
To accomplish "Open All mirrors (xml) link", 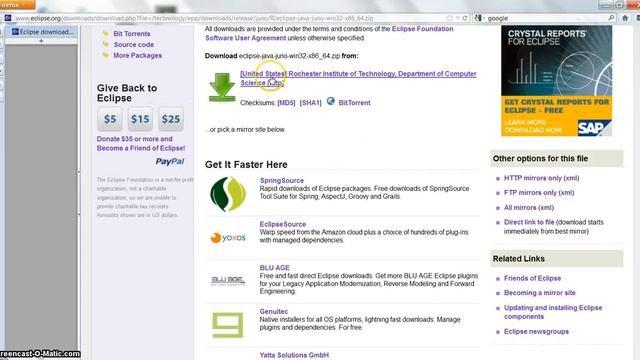I will click(x=529, y=207).
